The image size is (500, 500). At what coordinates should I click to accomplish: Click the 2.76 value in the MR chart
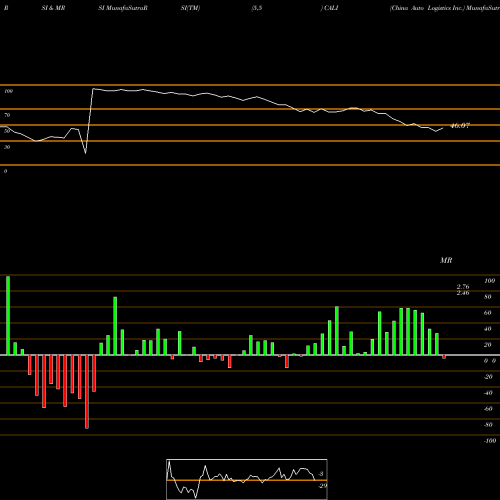click(x=463, y=287)
